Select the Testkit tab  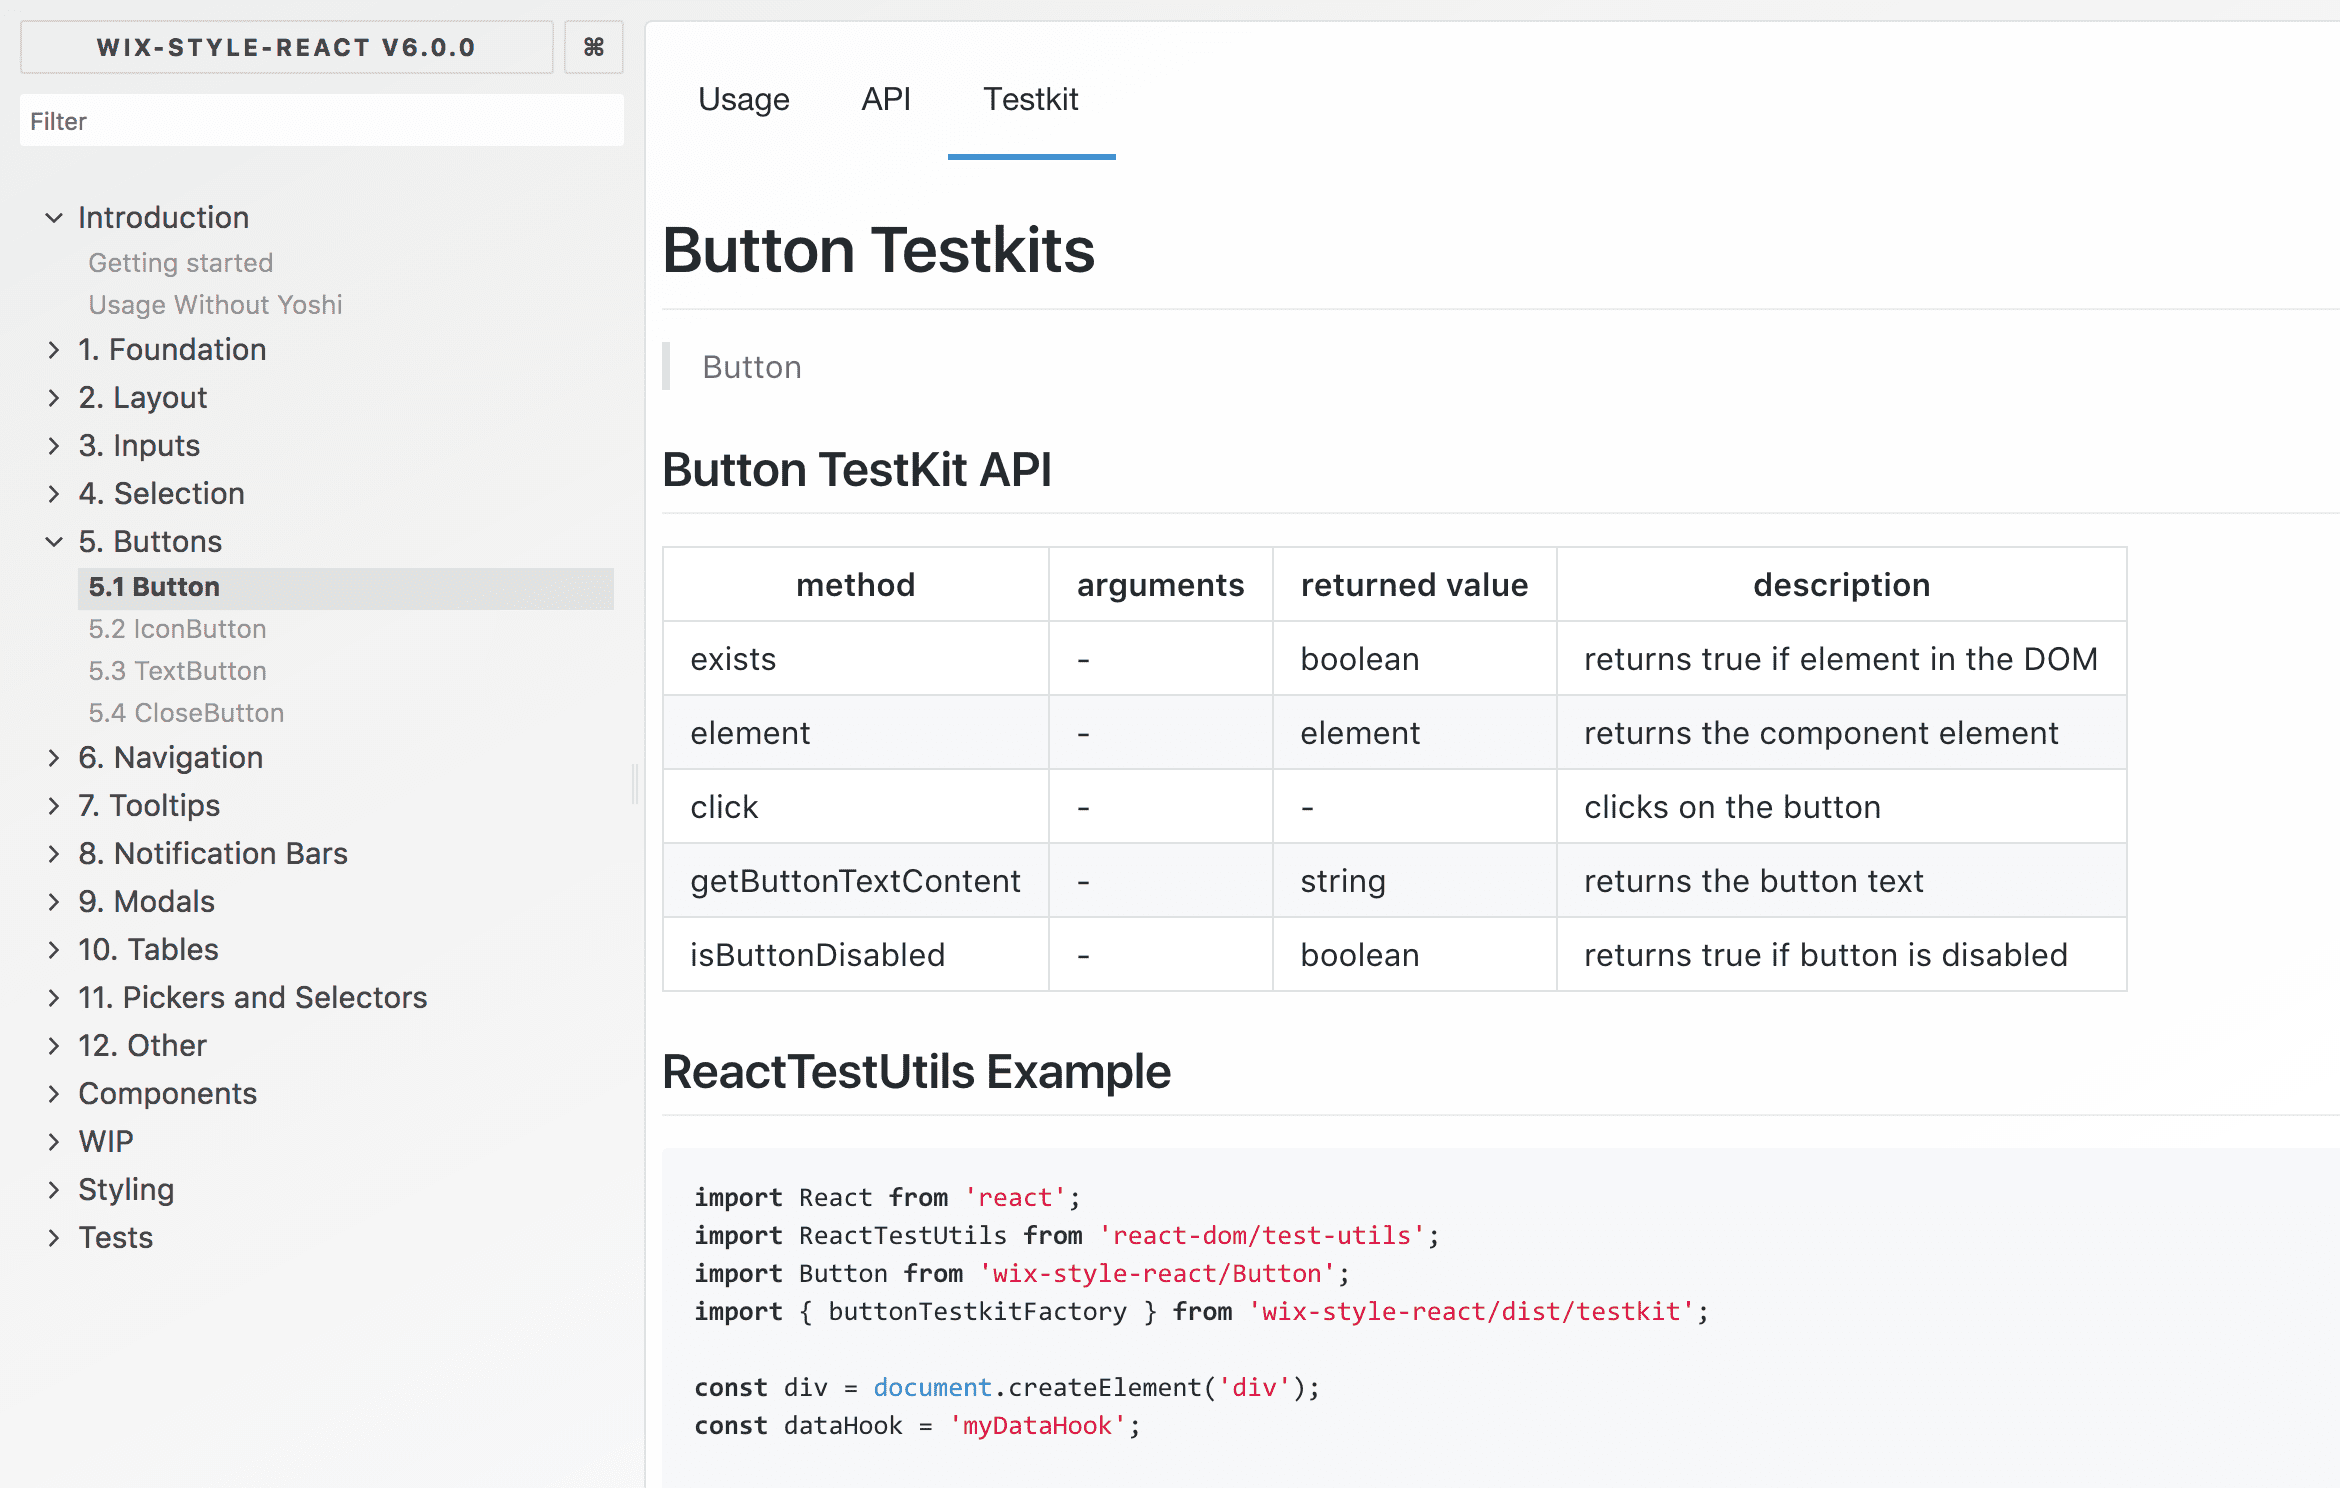point(1031,99)
